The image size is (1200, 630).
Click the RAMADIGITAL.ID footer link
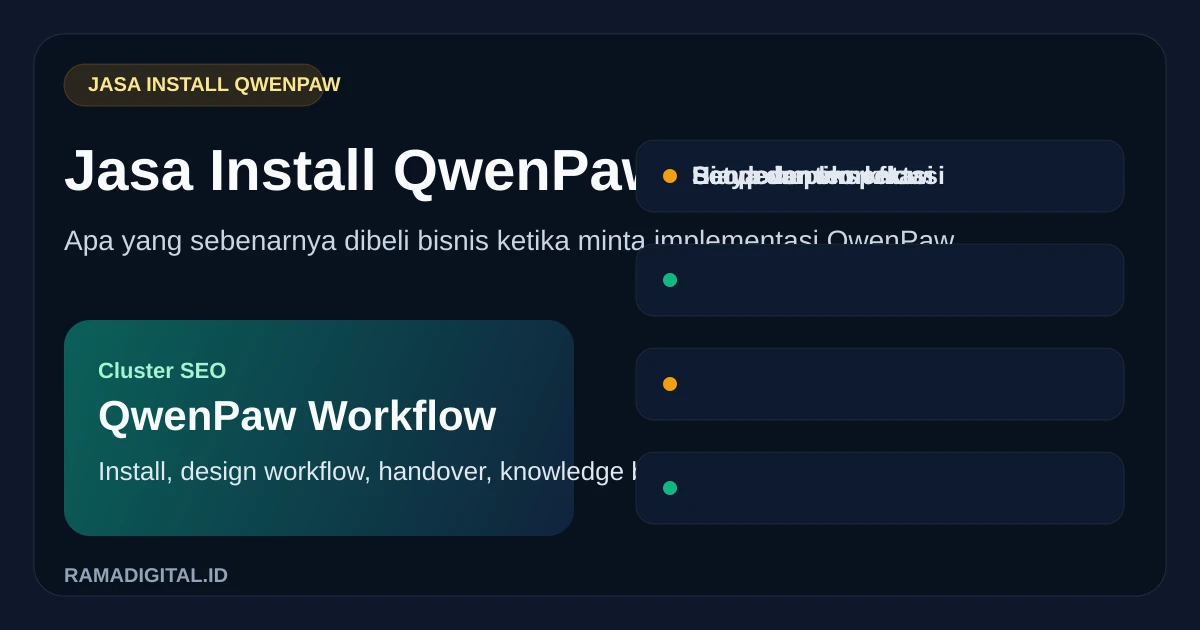point(145,575)
